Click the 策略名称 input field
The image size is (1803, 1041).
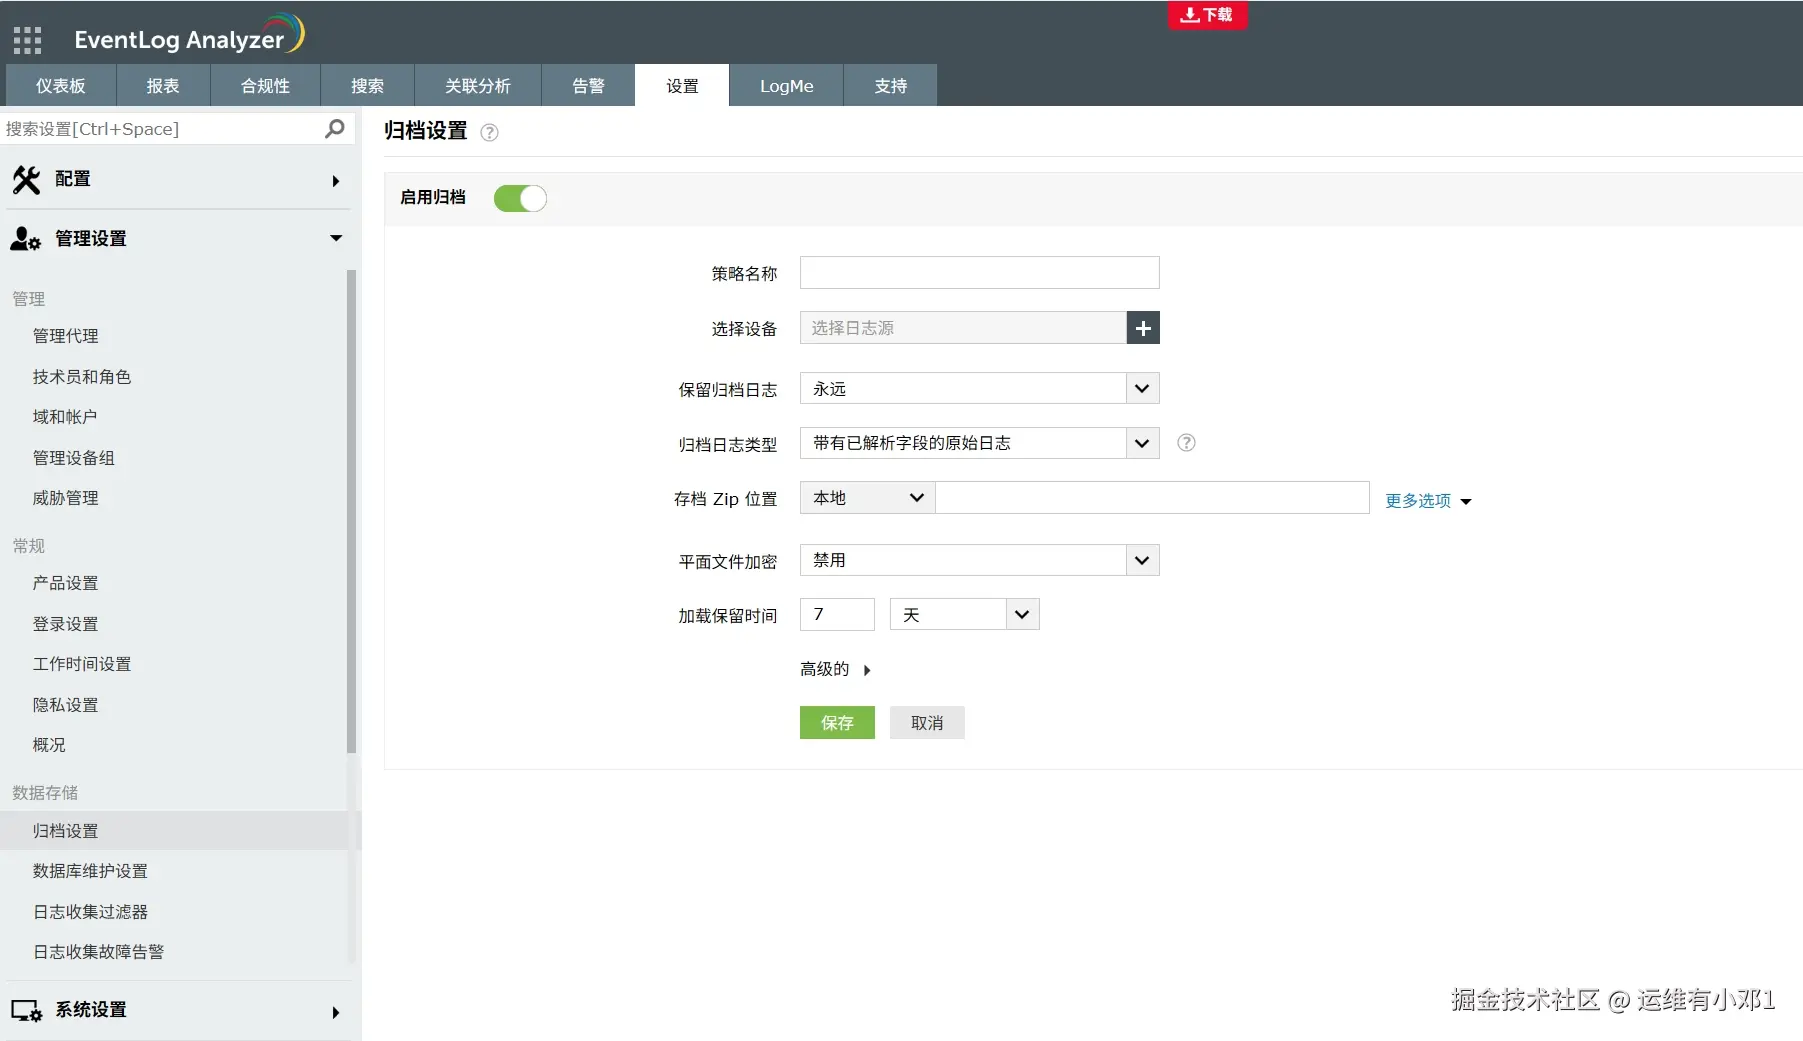(979, 273)
